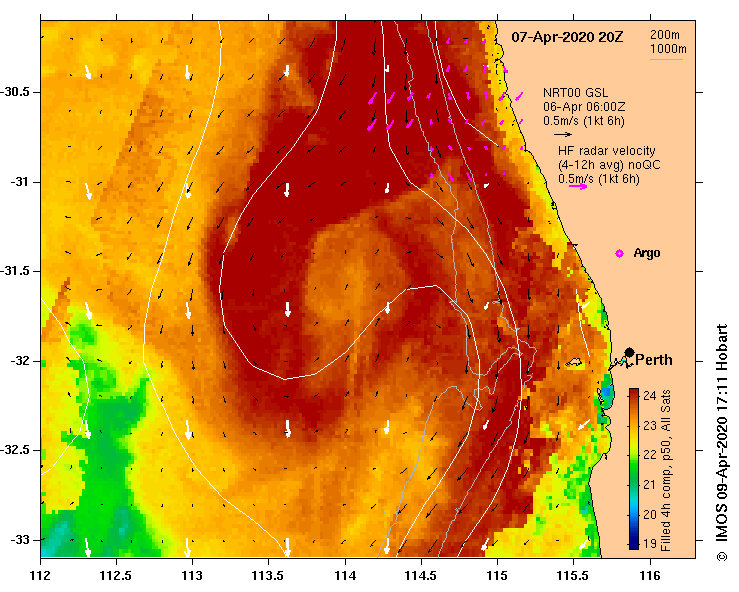Click the (4-12h avg) noQC text
The height and width of the screenshot is (592, 739).
(609, 165)
